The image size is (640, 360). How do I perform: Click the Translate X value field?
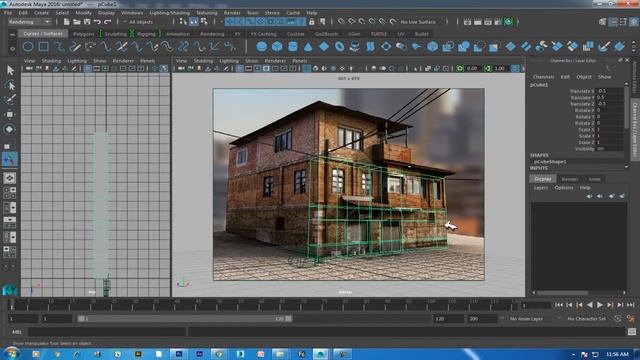609,91
